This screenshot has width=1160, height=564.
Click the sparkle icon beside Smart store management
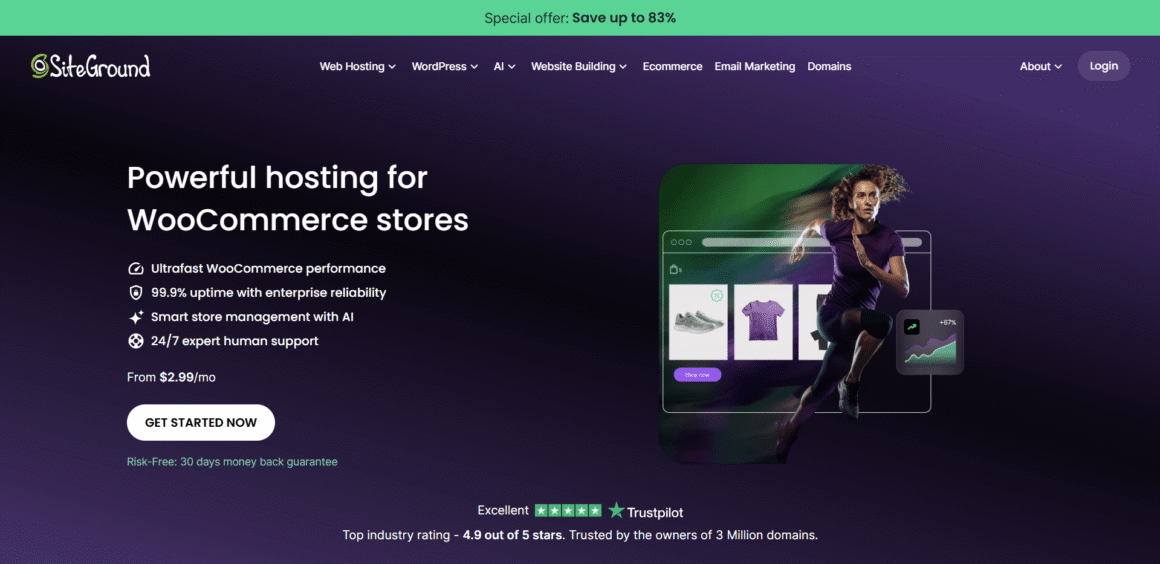click(135, 318)
